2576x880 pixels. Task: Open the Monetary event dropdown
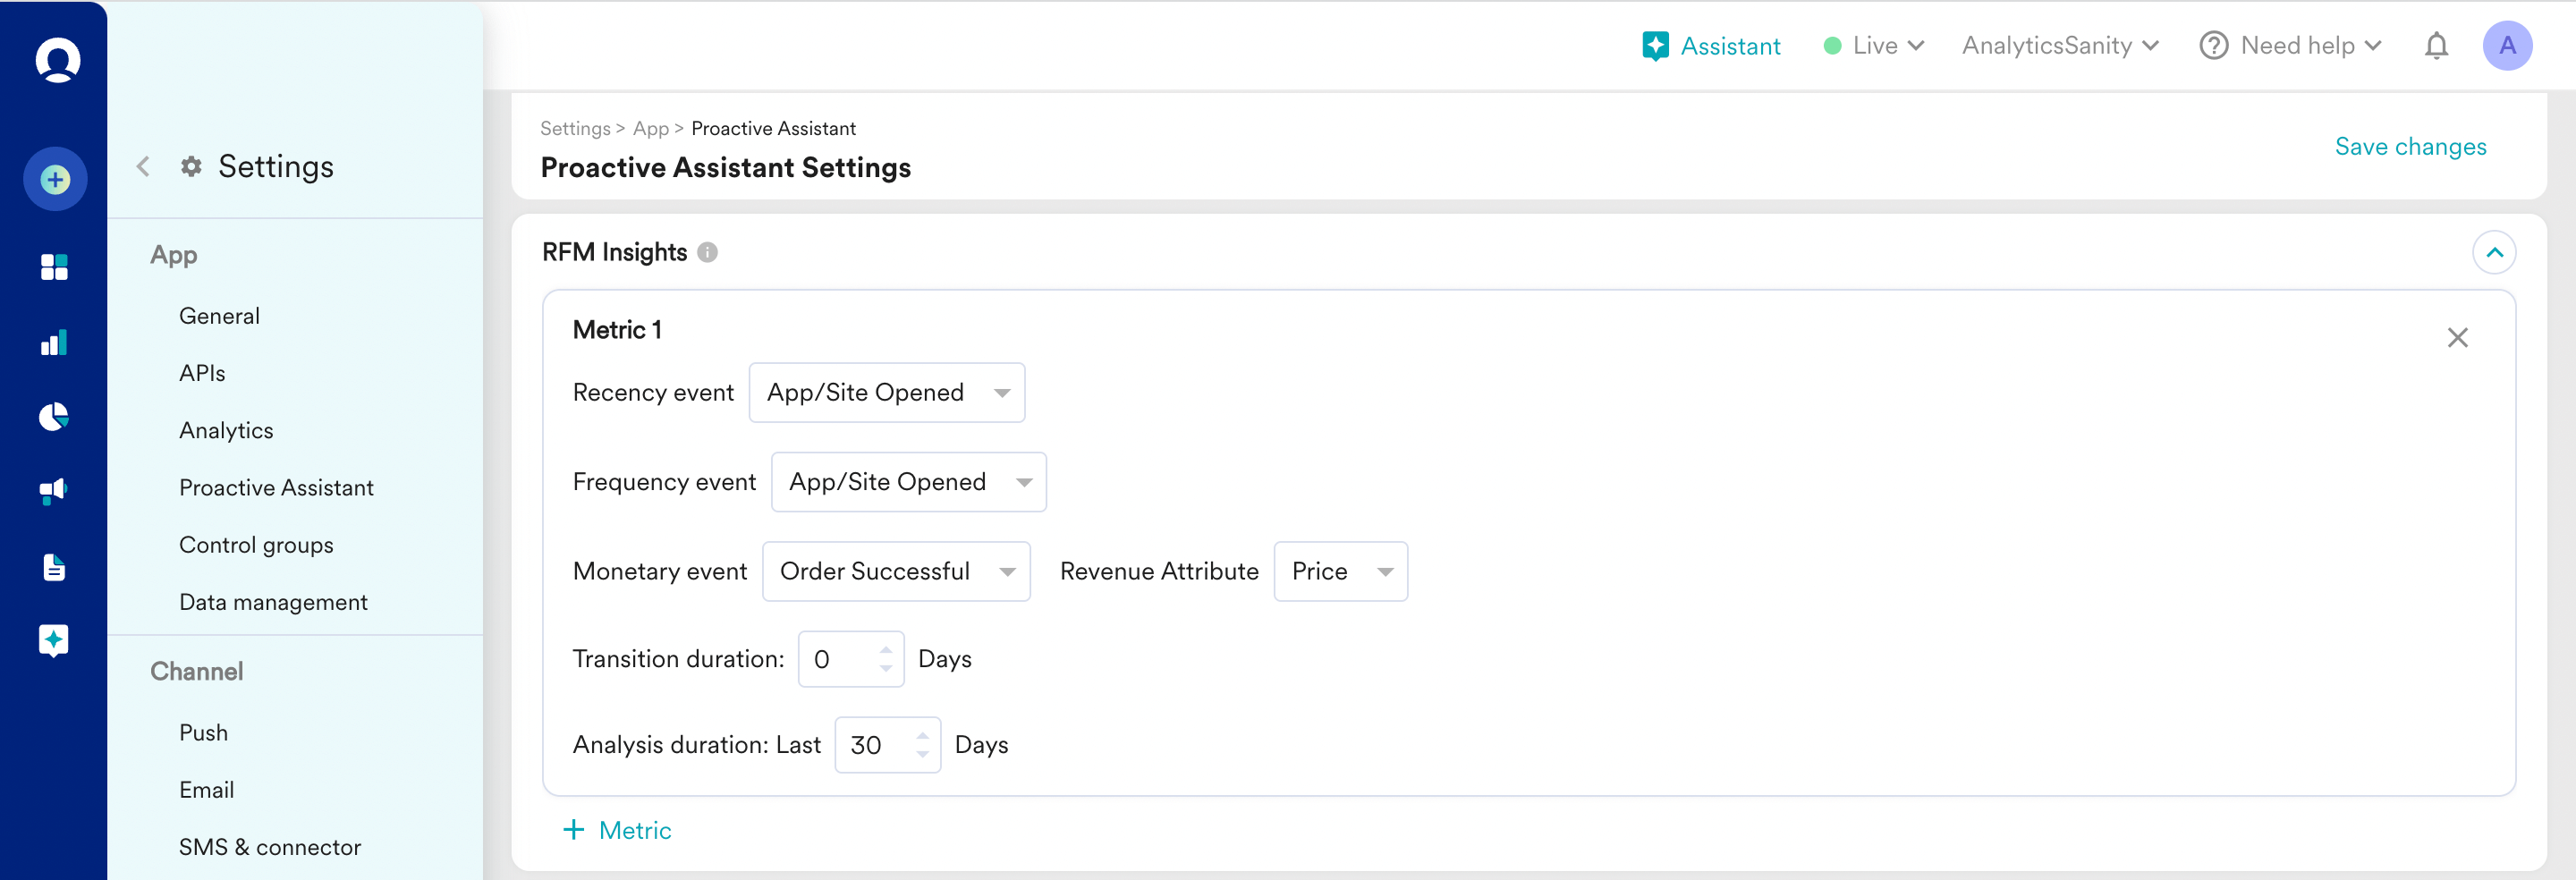[895, 572]
